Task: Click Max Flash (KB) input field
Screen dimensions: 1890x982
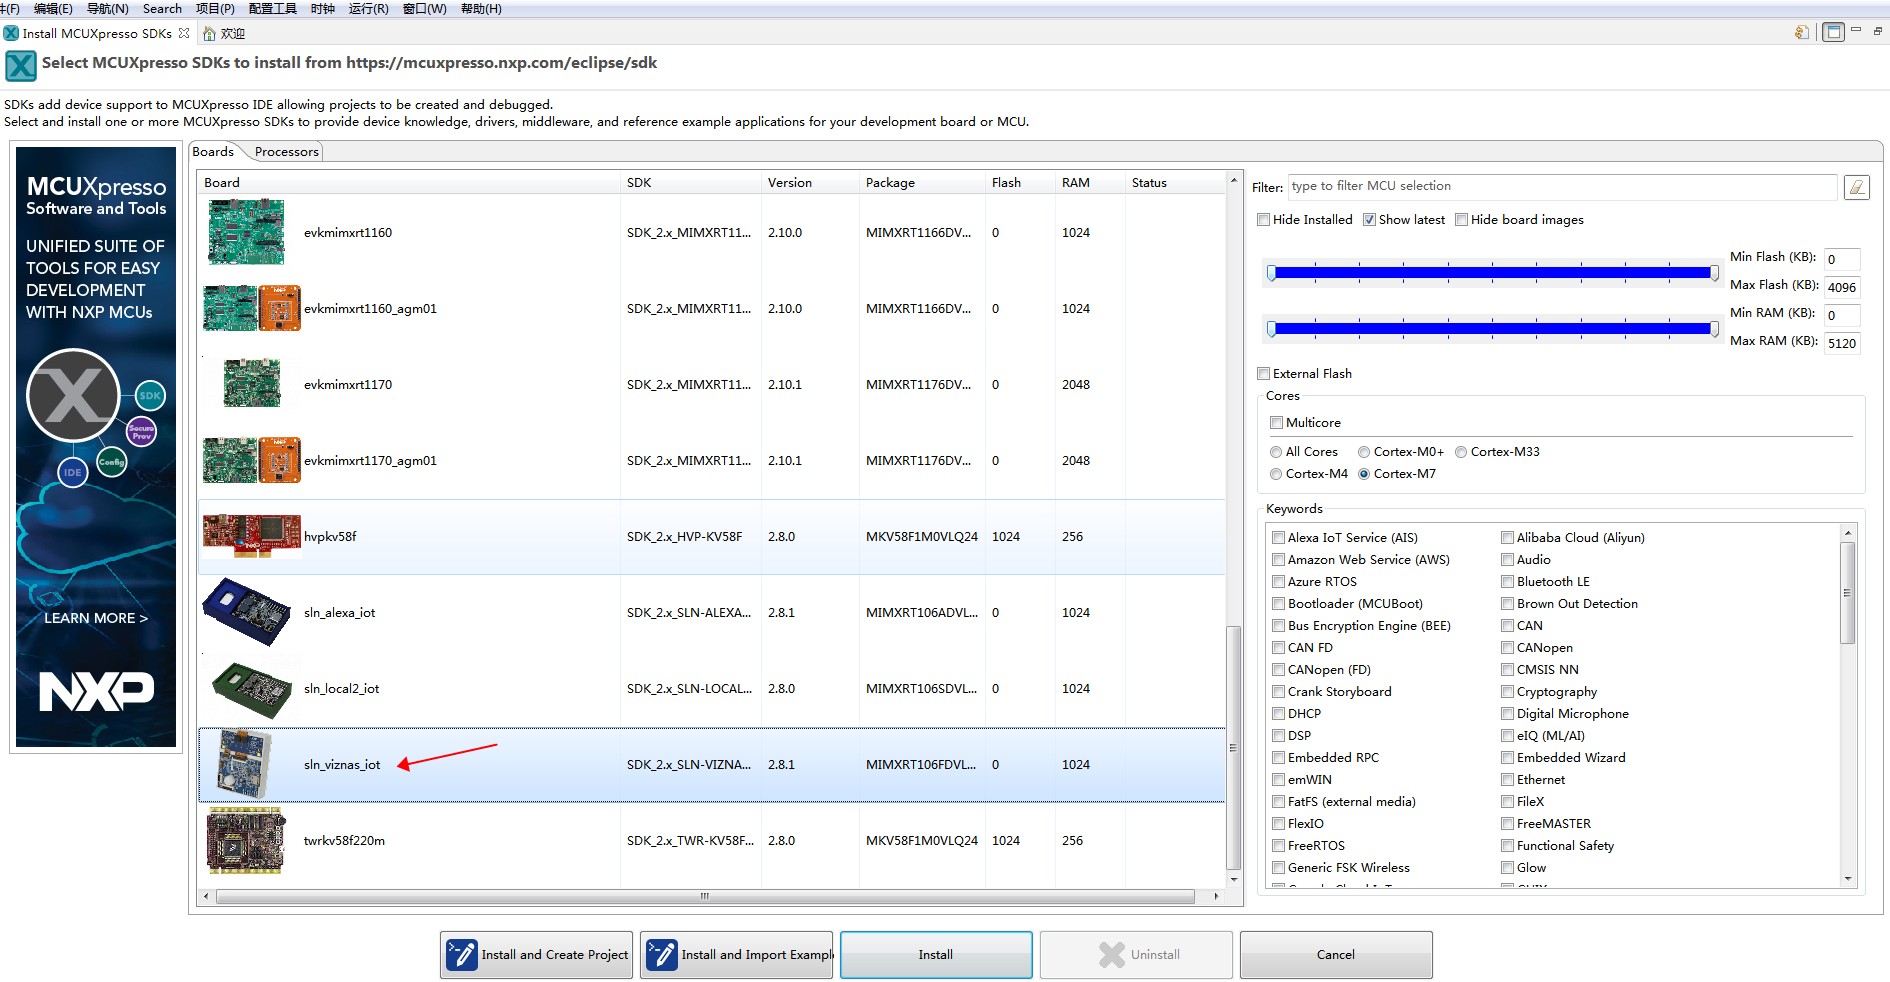Action: pos(1842,287)
